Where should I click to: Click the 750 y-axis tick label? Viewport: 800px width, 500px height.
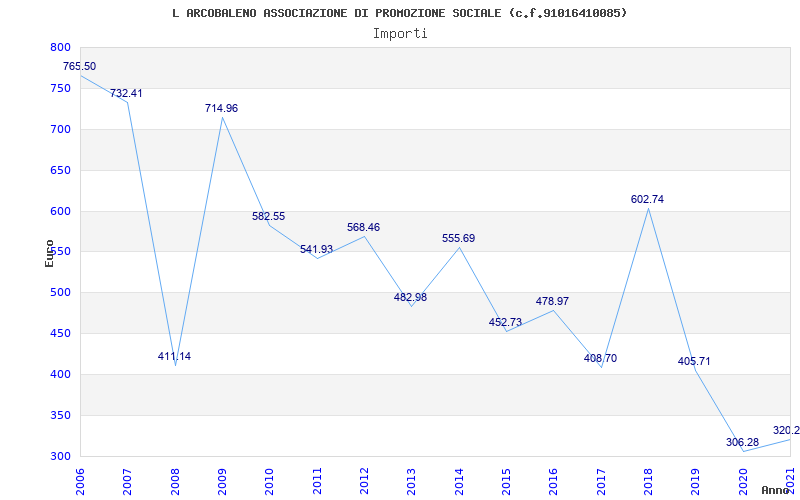[60, 88]
